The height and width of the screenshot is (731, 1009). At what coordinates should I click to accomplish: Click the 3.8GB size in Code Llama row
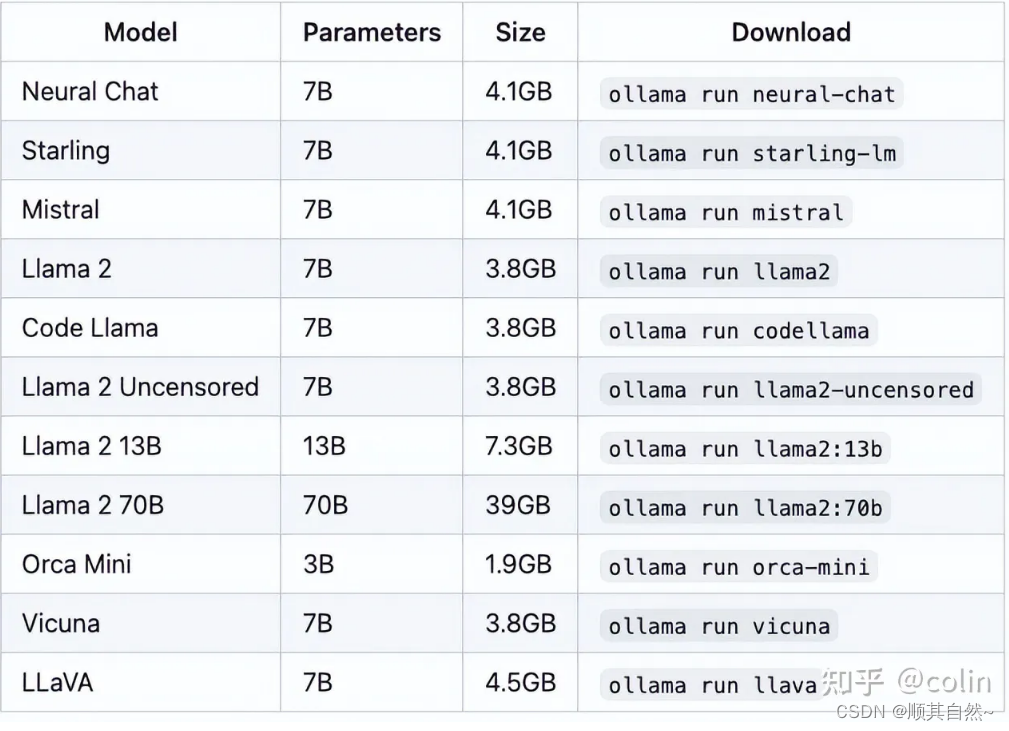click(521, 328)
